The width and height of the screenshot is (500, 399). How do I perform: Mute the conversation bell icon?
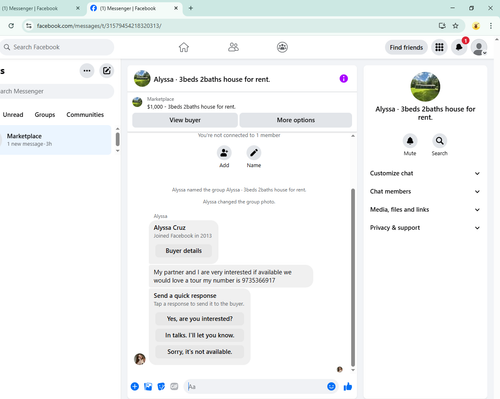coord(410,141)
